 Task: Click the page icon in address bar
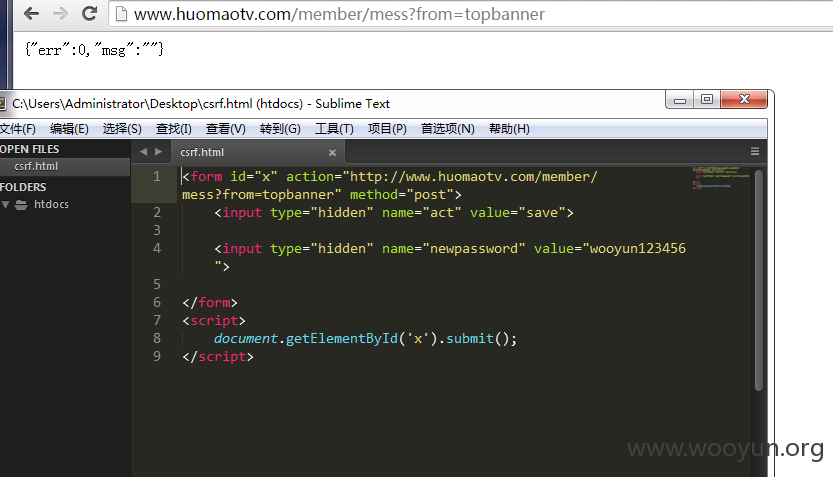click(x=121, y=14)
